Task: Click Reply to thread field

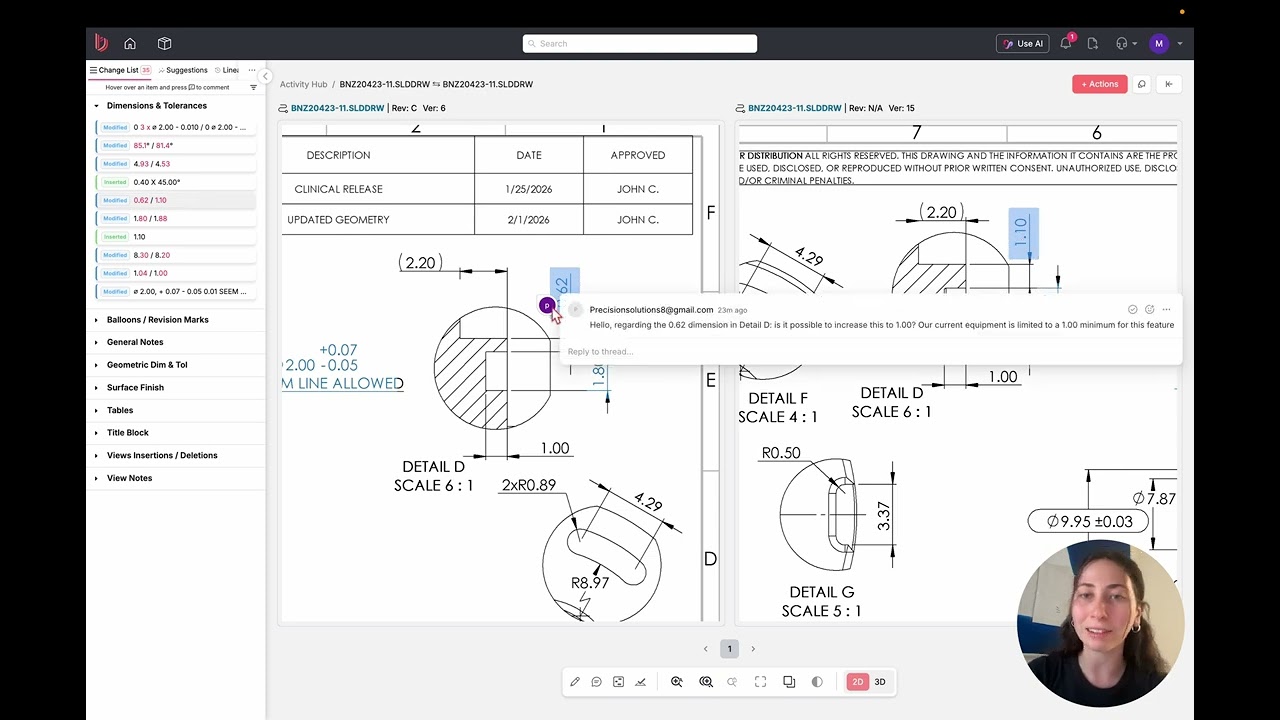Action: (x=870, y=352)
